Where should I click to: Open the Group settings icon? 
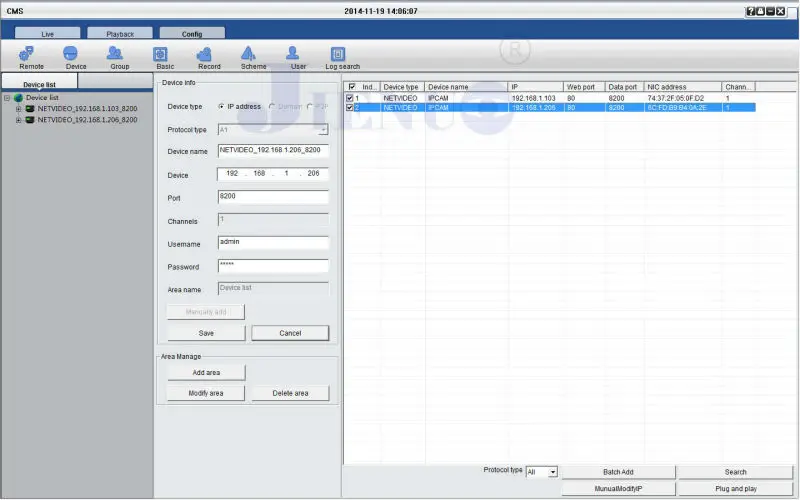(119, 54)
